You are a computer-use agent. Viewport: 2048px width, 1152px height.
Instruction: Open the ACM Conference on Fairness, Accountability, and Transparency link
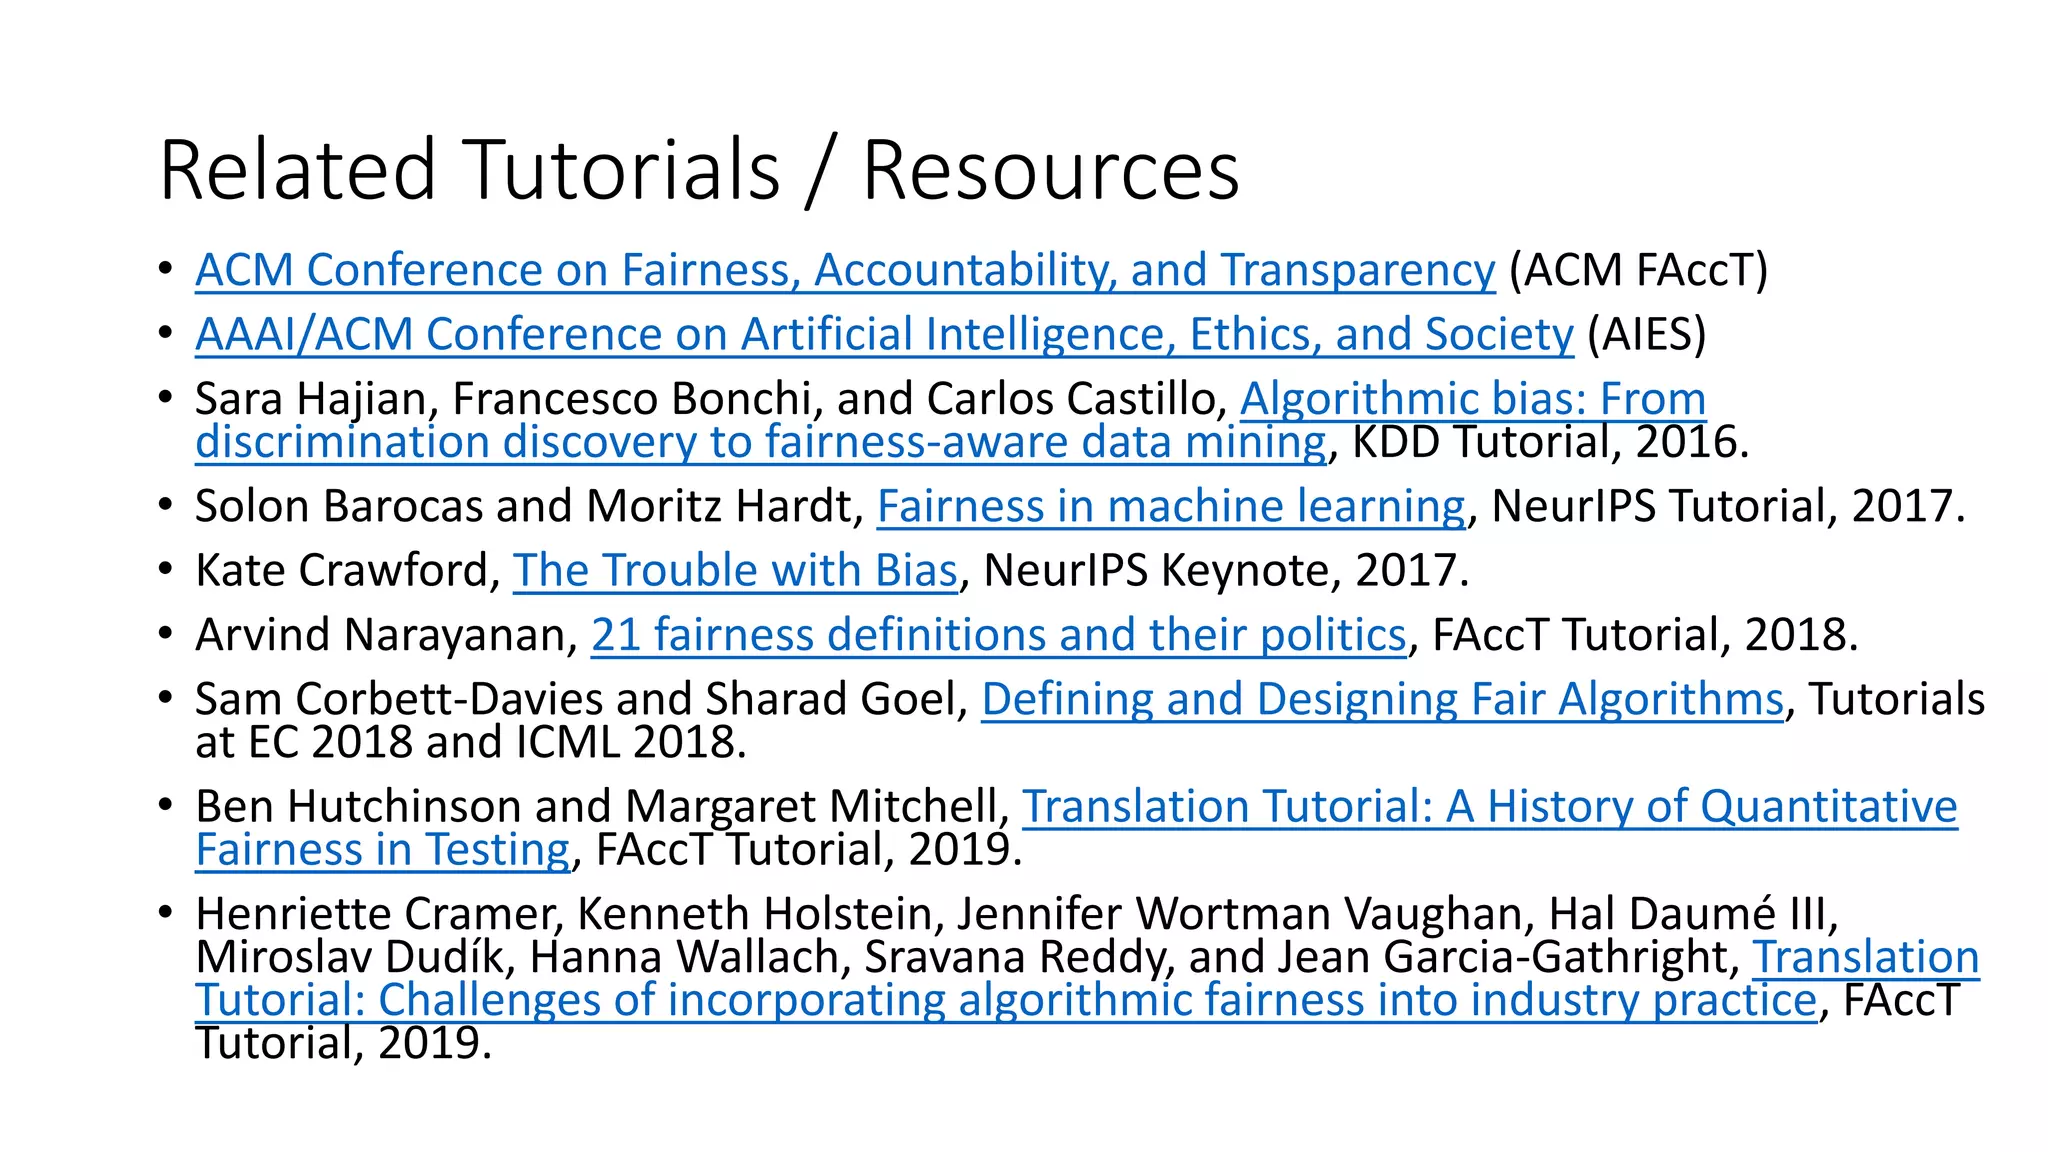coord(845,271)
